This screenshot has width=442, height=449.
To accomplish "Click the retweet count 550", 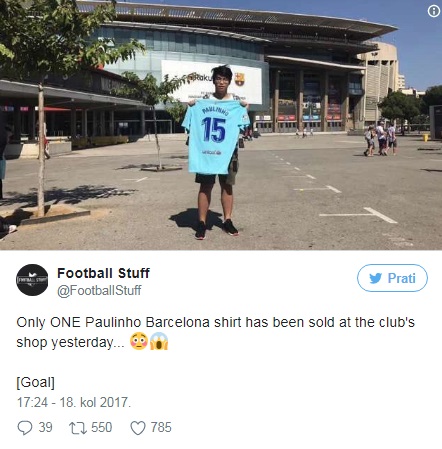I will coord(102,428).
